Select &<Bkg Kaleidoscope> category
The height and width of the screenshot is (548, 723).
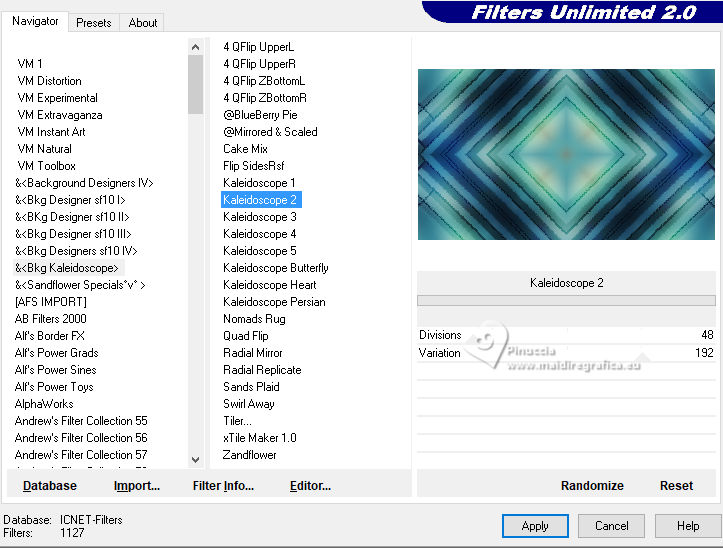67,268
